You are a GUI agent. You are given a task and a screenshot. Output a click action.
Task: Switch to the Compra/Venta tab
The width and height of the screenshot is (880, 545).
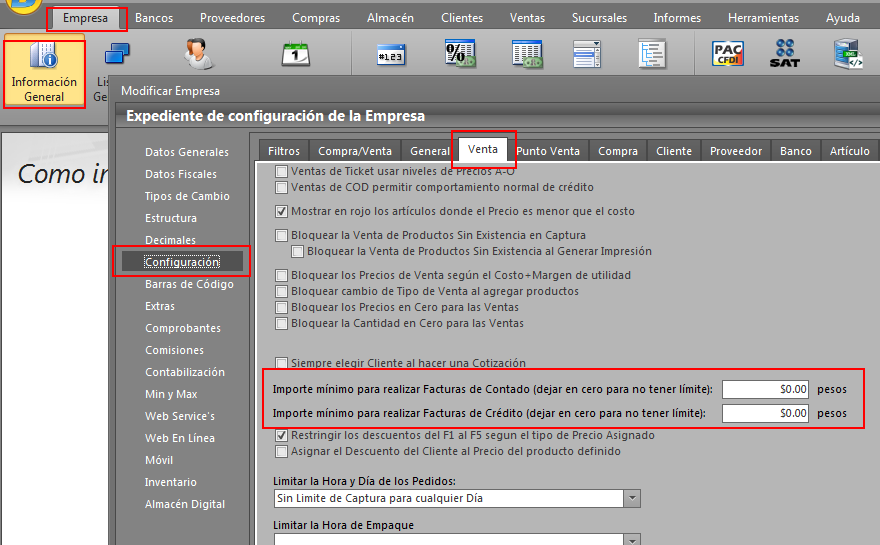(355, 151)
